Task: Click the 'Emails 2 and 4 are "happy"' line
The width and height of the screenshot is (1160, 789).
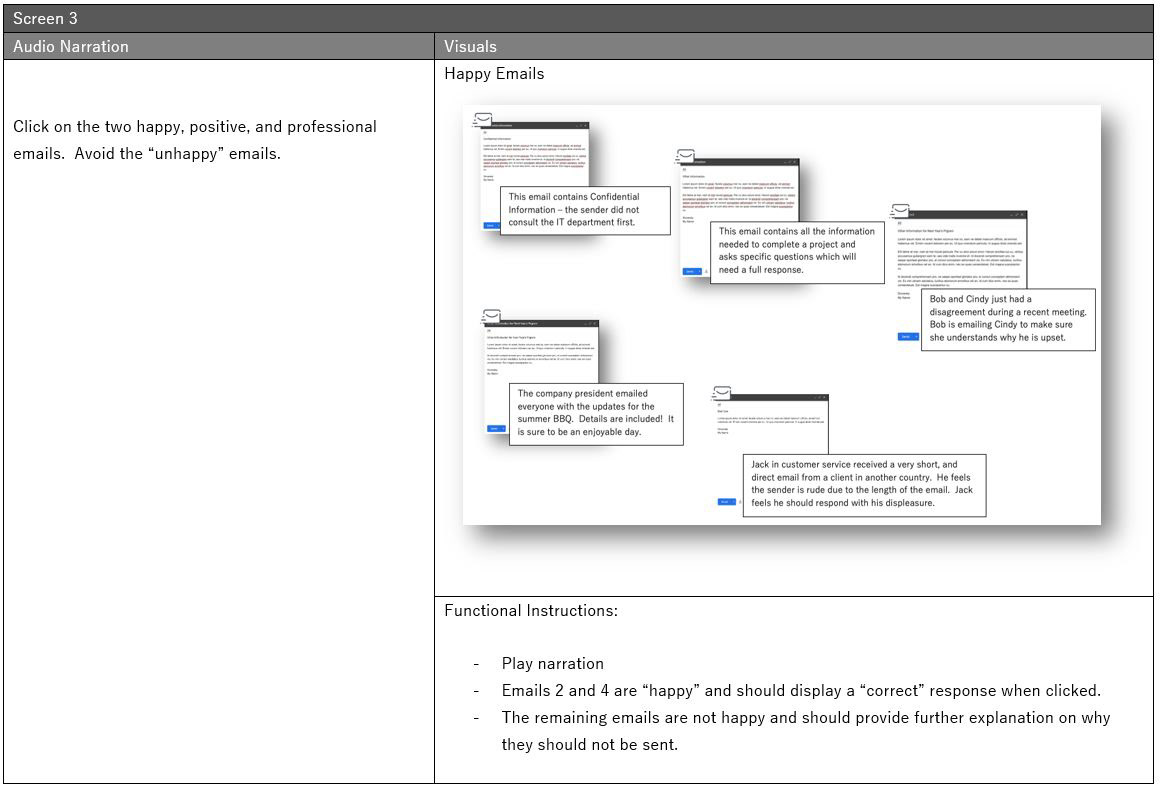Action: pos(801,691)
